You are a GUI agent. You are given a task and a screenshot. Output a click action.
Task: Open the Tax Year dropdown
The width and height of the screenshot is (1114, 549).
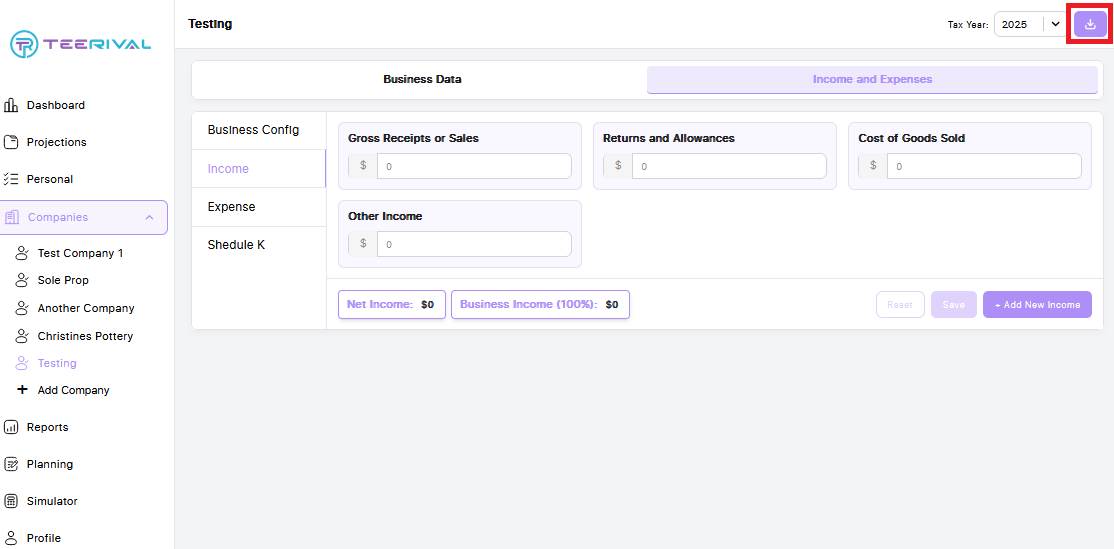1029,24
